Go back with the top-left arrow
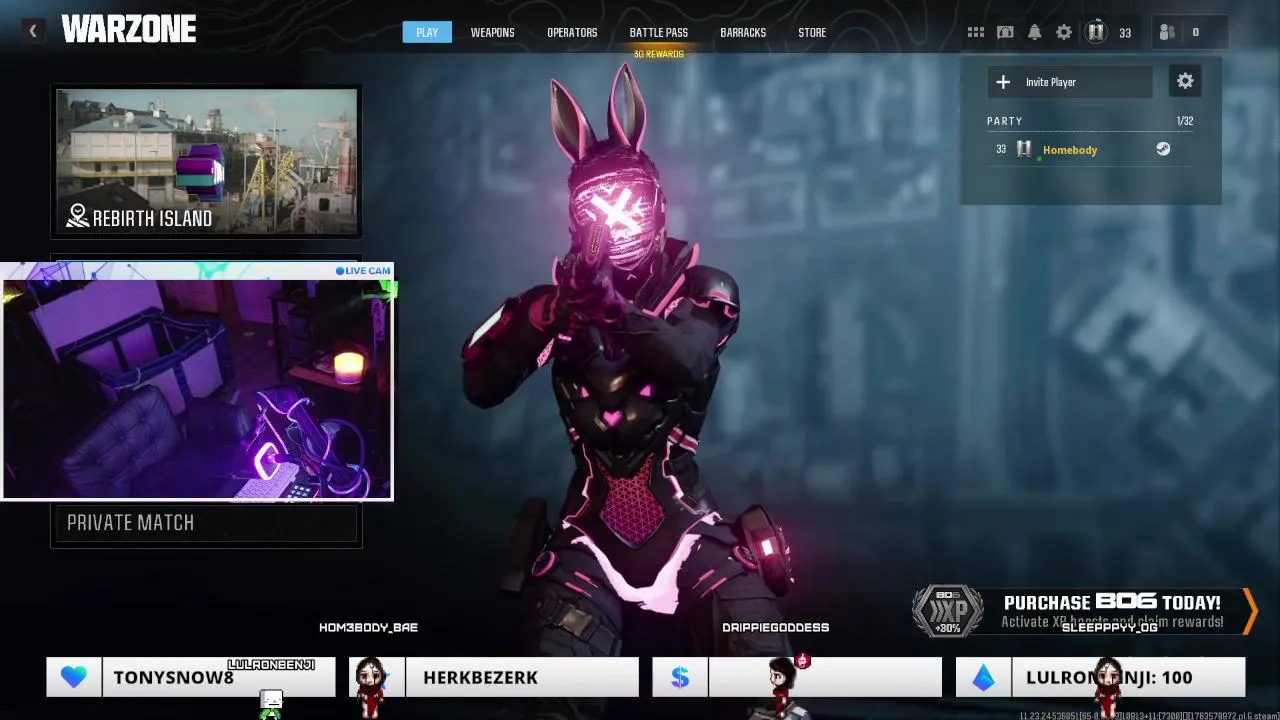 click(x=32, y=32)
